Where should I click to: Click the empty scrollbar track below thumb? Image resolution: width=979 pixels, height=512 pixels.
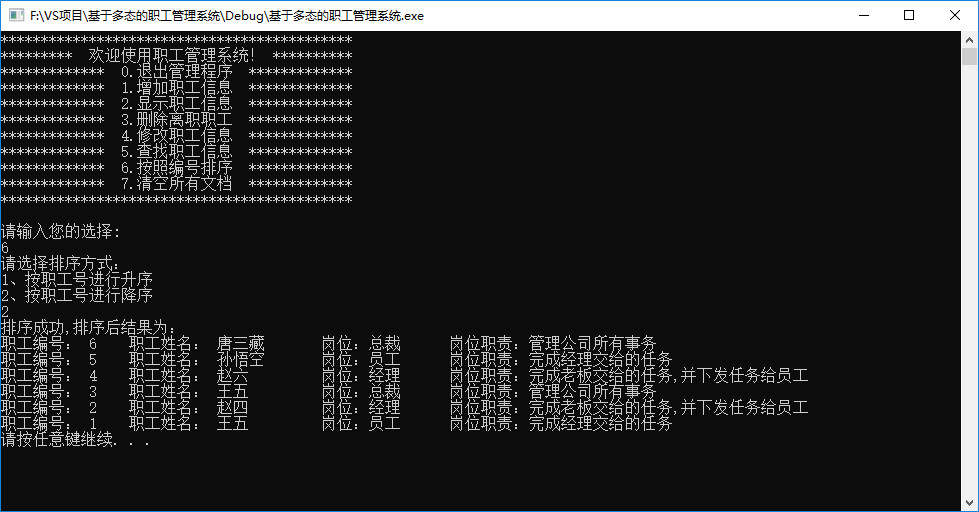(x=969, y=280)
